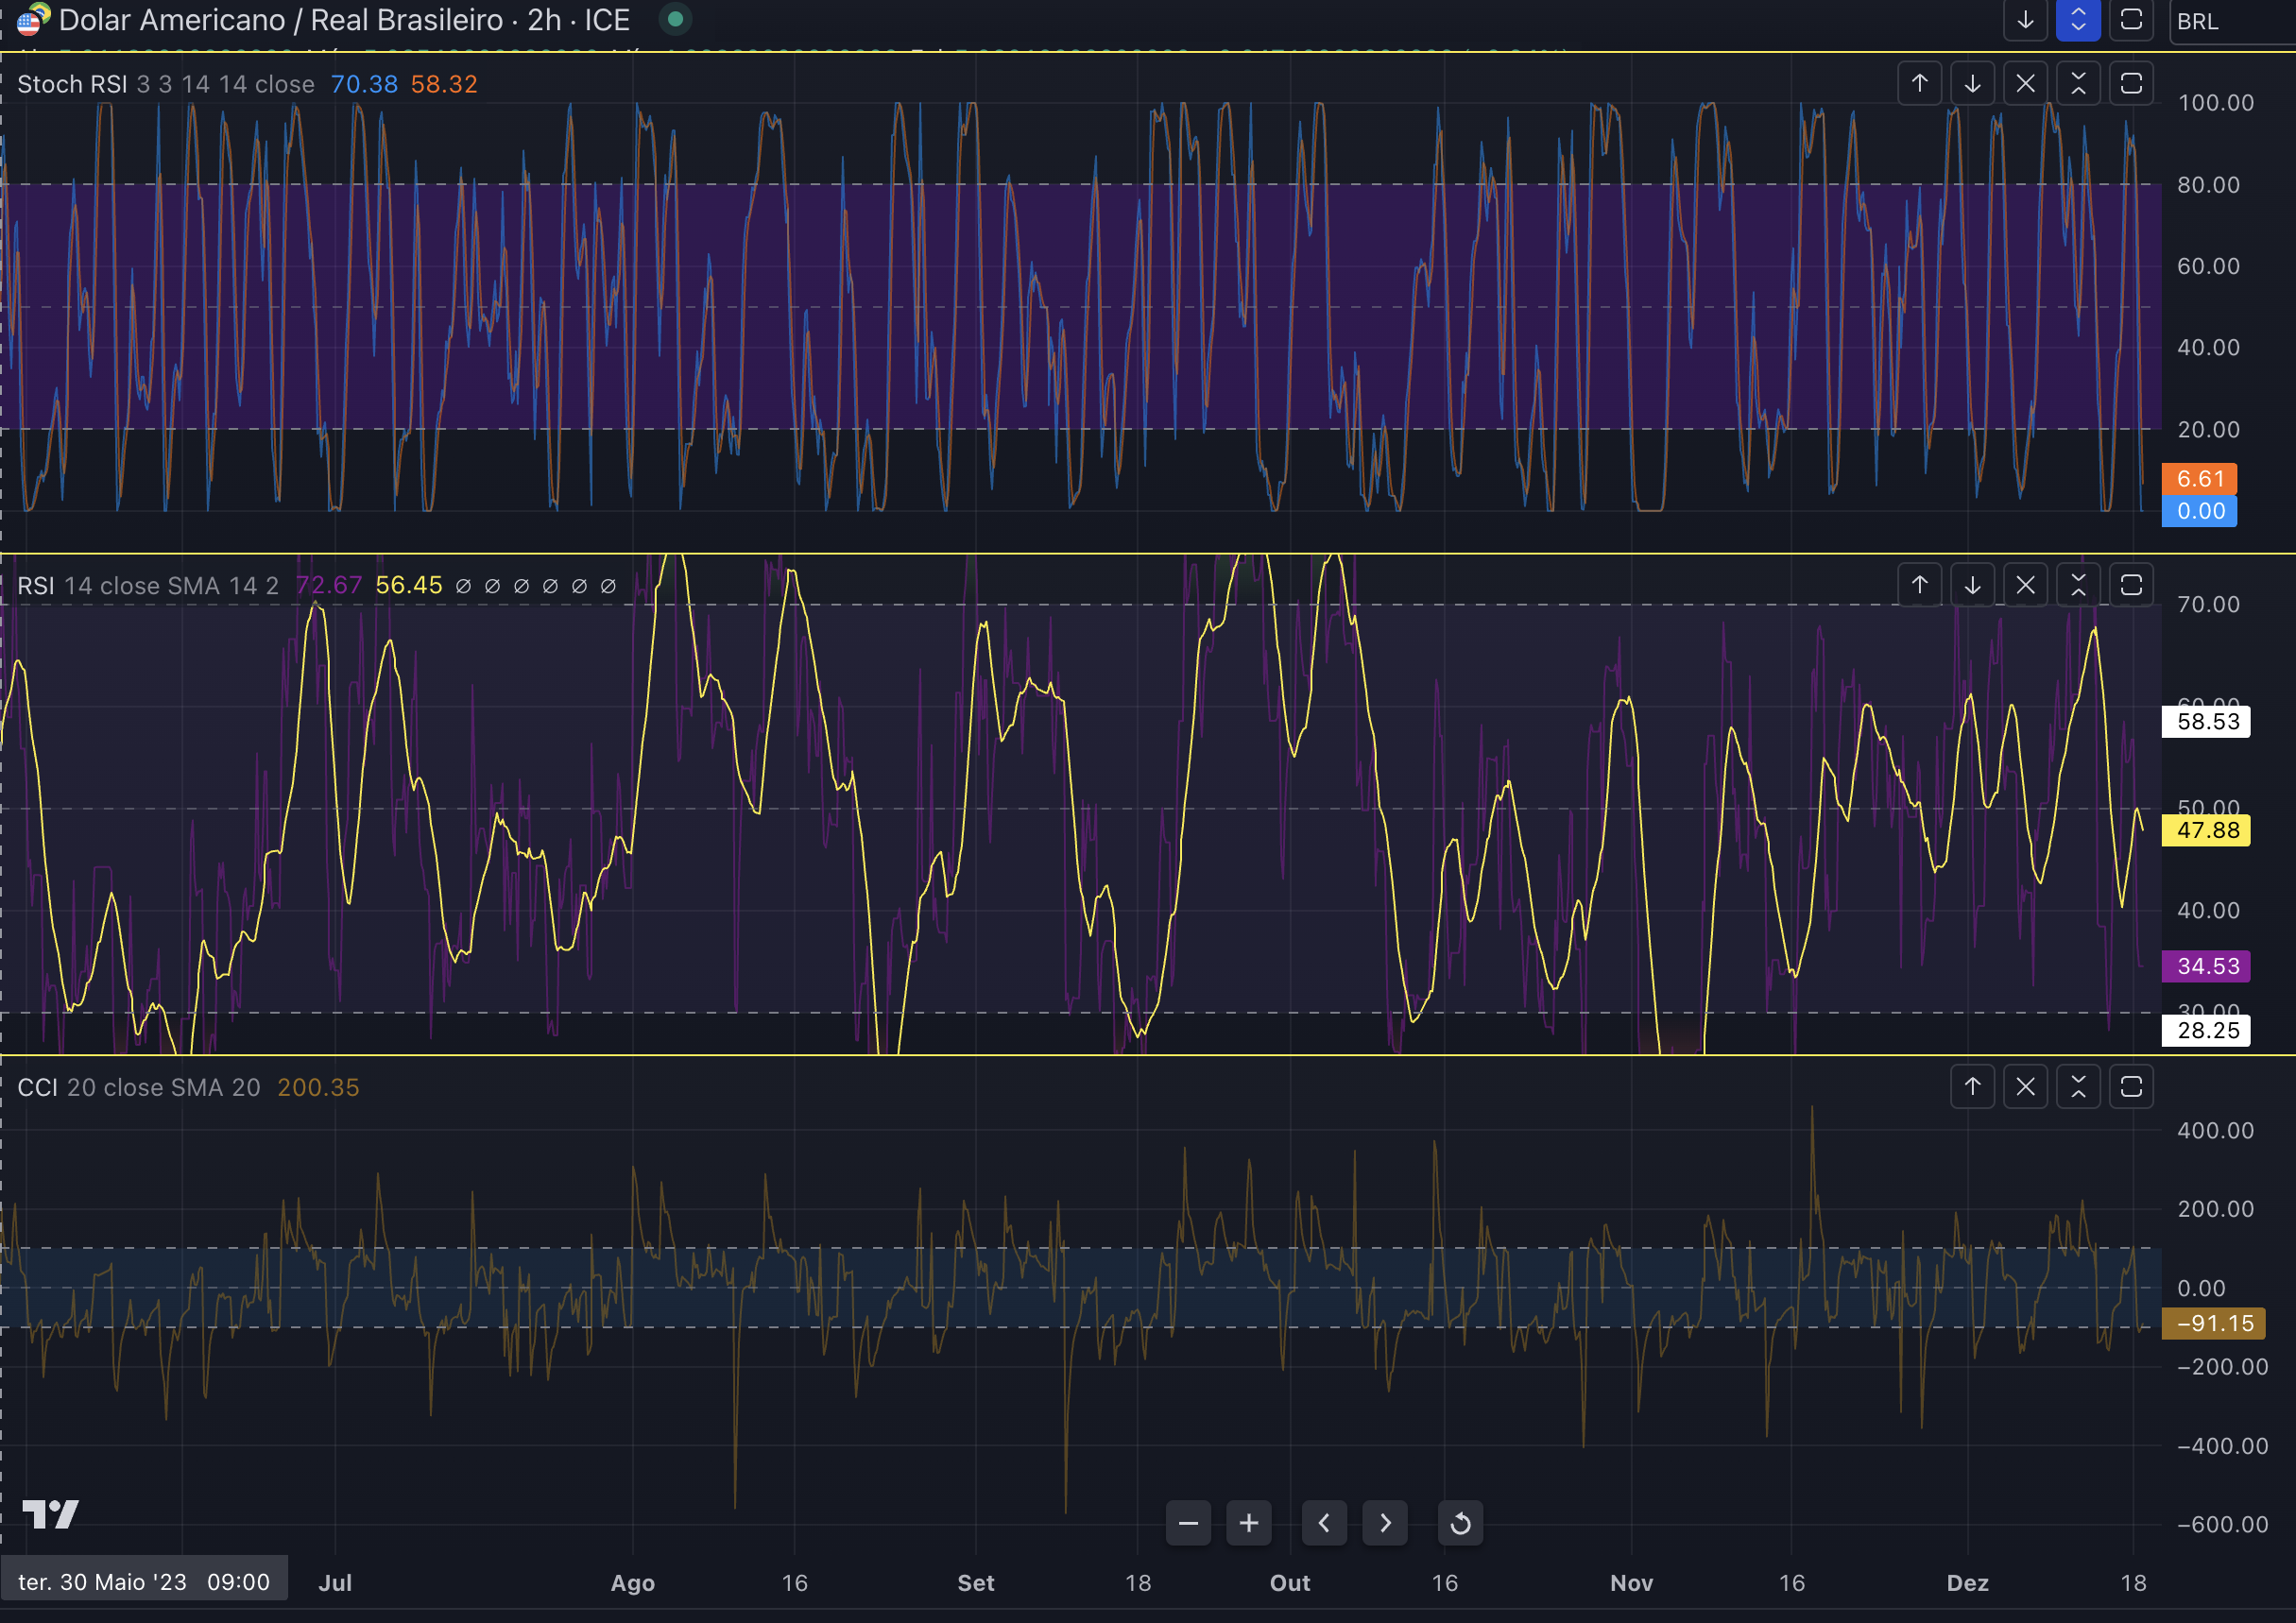The height and width of the screenshot is (1623, 2296).
Task: Maximize the Stoch RSI pane
Action: [2131, 84]
